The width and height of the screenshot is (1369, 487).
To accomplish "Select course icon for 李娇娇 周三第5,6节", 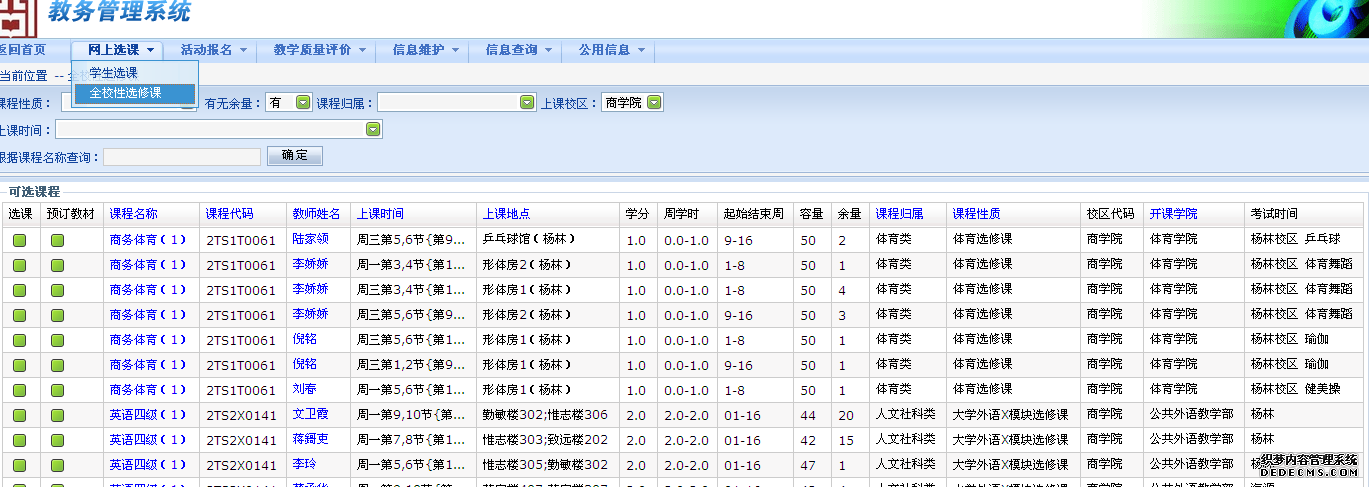I will 19,315.
